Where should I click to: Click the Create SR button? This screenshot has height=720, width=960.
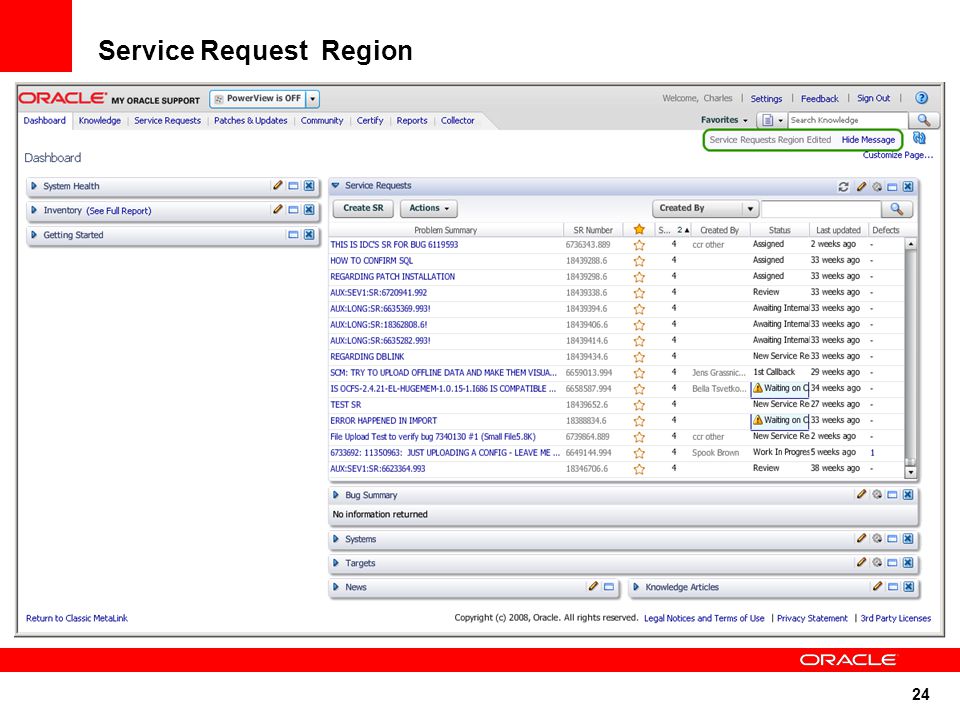click(x=363, y=208)
